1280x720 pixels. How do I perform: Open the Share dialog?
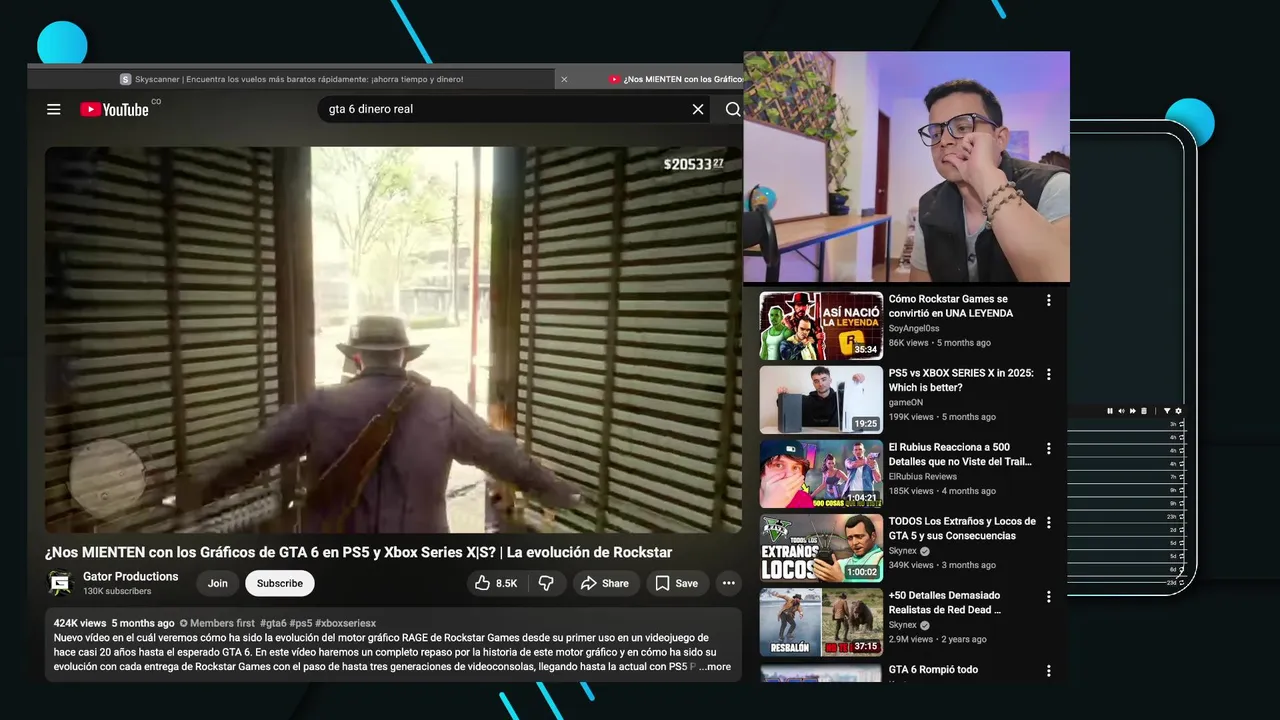(x=605, y=583)
